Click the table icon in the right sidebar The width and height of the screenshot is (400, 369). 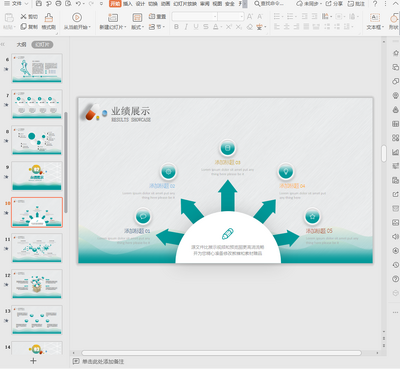pos(395,124)
